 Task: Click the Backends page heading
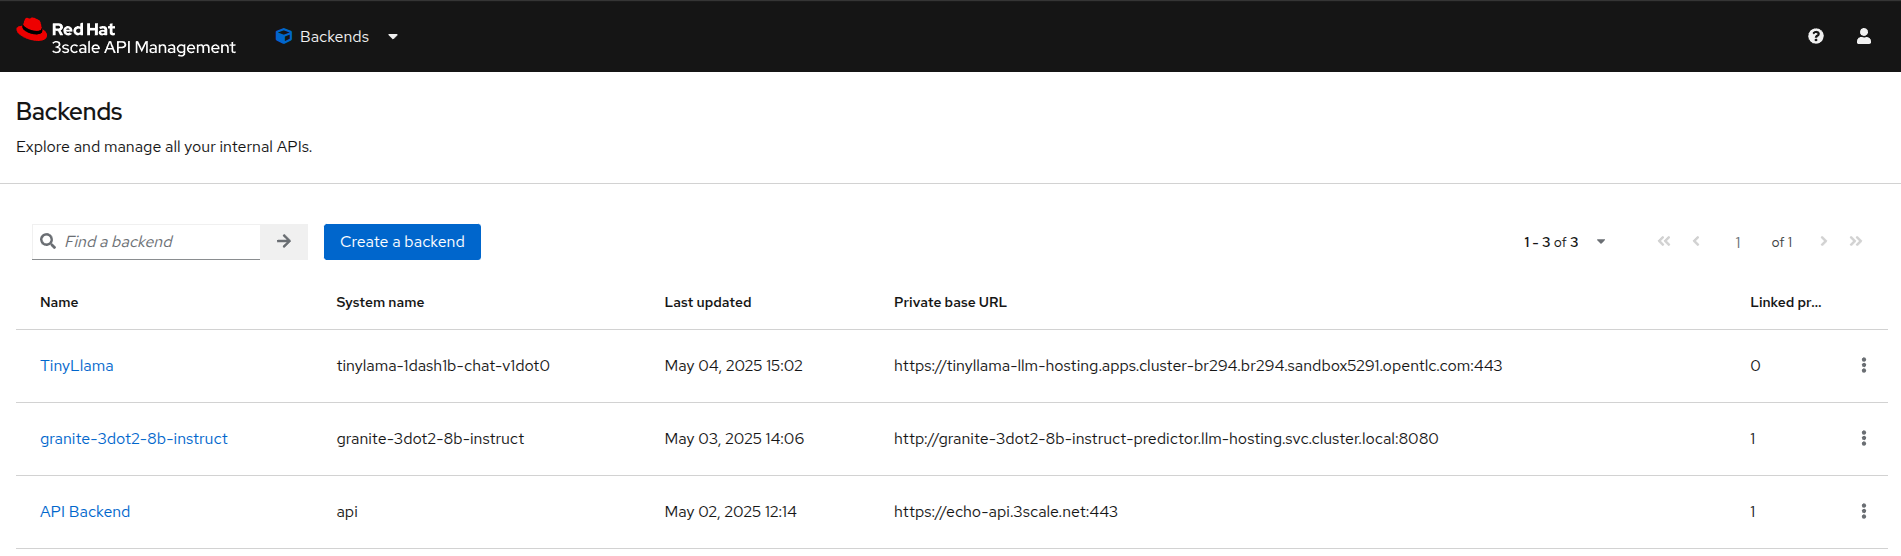pos(69,112)
